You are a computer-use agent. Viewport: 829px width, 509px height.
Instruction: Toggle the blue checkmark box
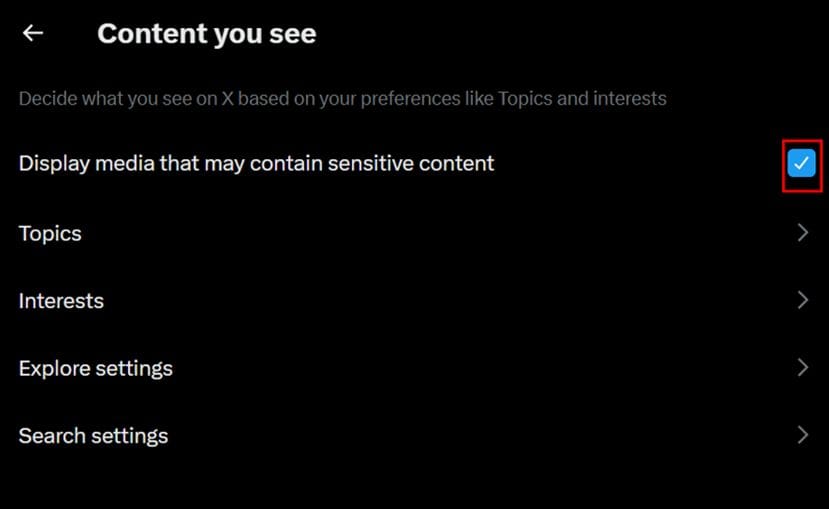coord(801,163)
